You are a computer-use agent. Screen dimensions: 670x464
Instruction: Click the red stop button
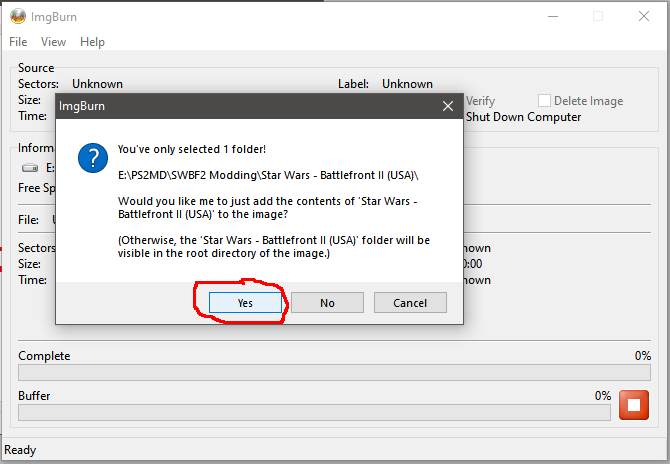(634, 405)
